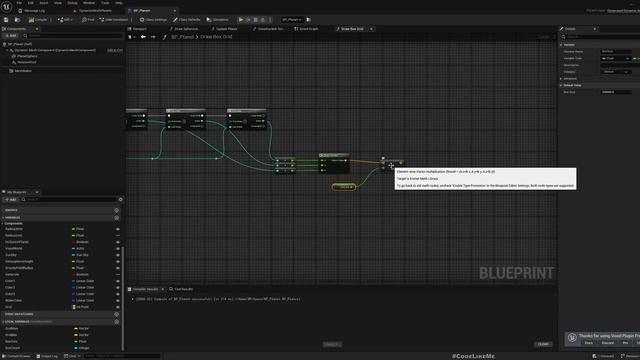
Task: Select the Integer local variable row
Action: tap(61, 348)
